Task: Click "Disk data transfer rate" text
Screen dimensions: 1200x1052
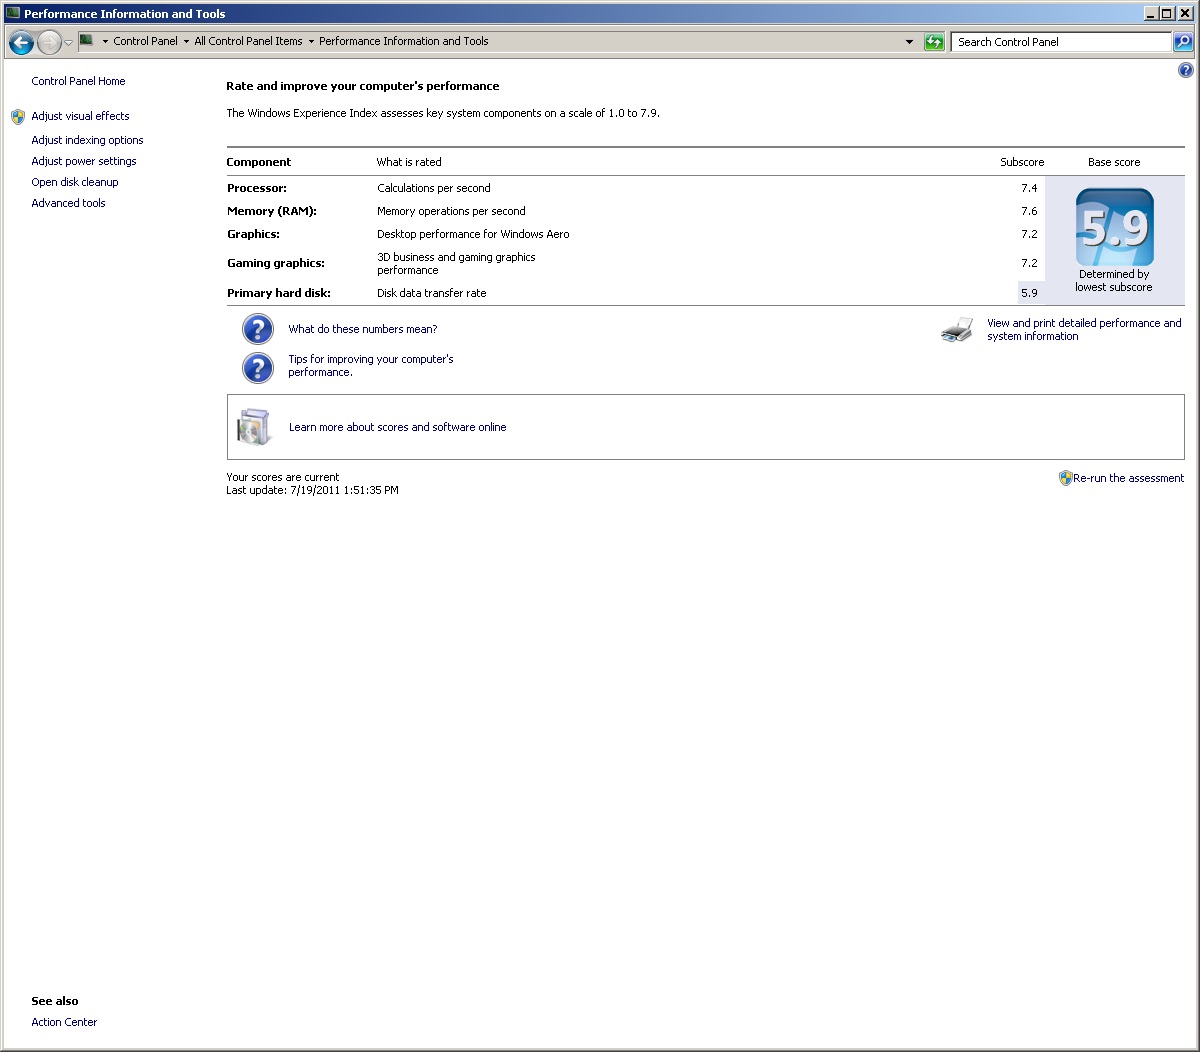Action: [x=432, y=293]
